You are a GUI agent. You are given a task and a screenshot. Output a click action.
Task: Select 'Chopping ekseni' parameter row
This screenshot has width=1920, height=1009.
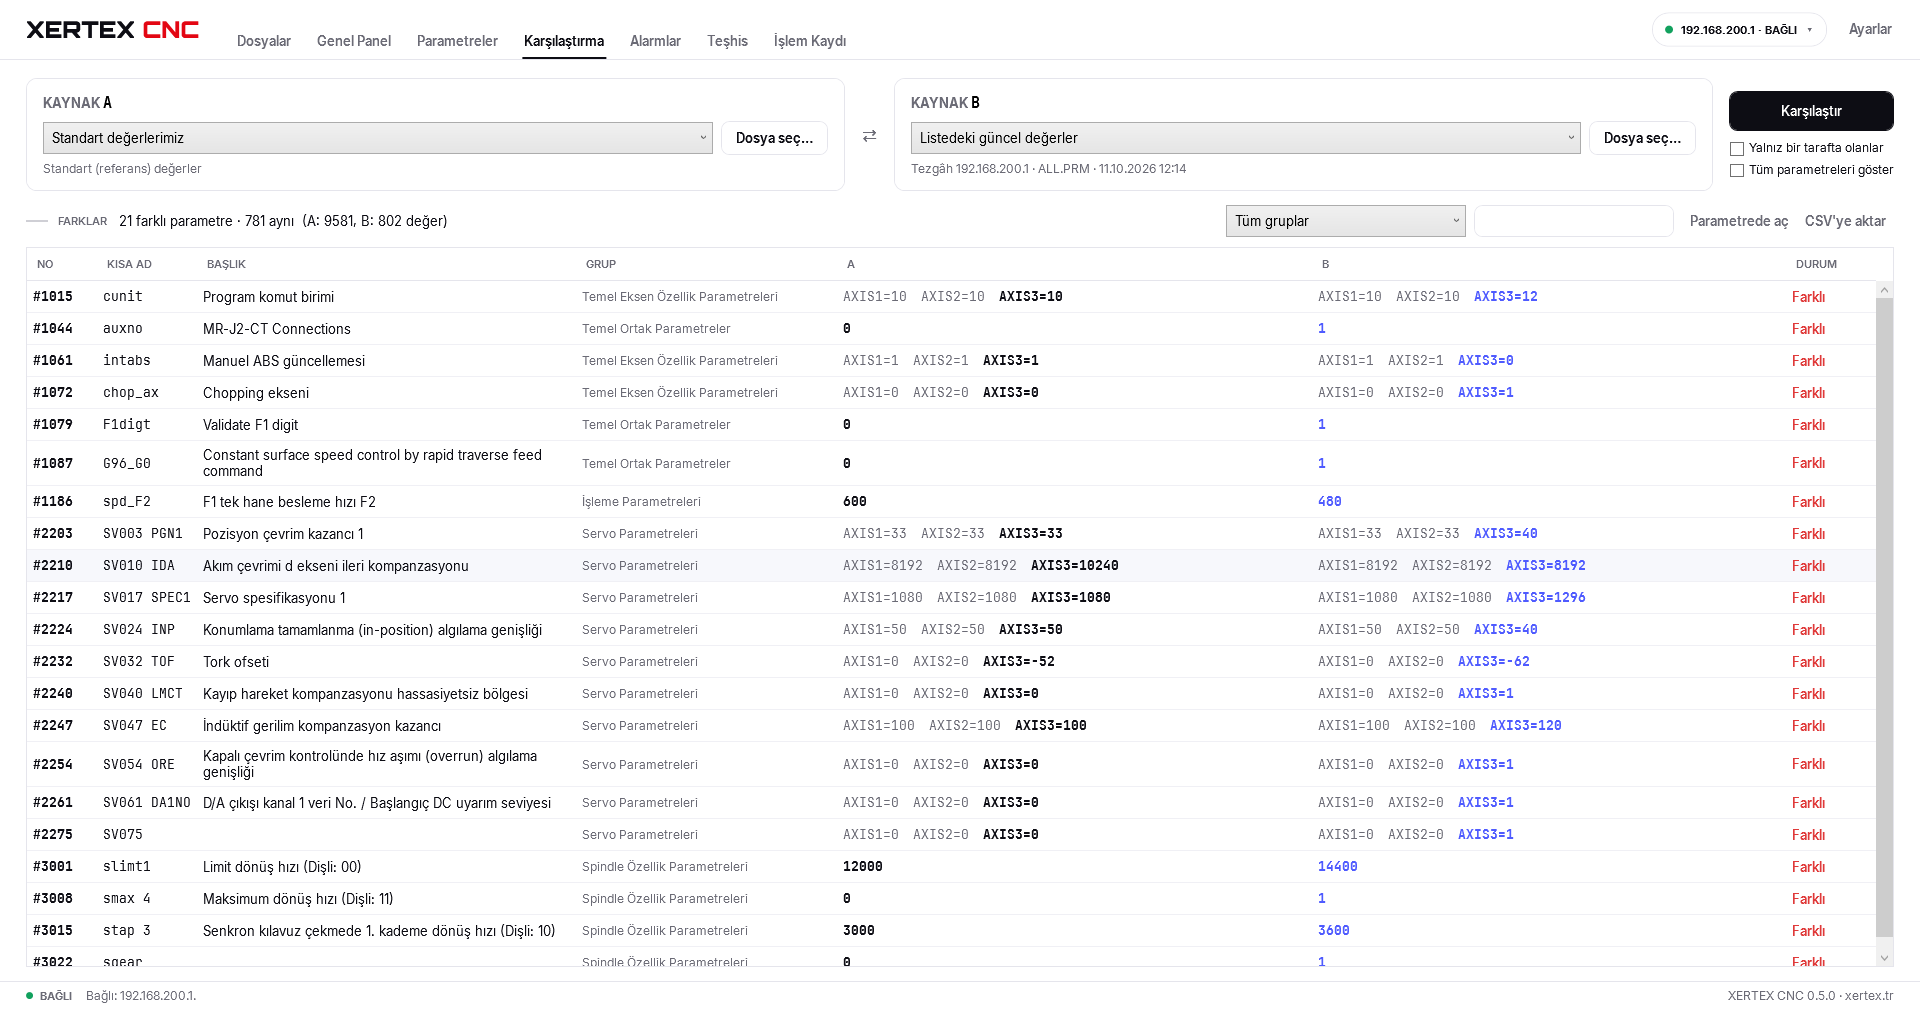tap(951, 393)
